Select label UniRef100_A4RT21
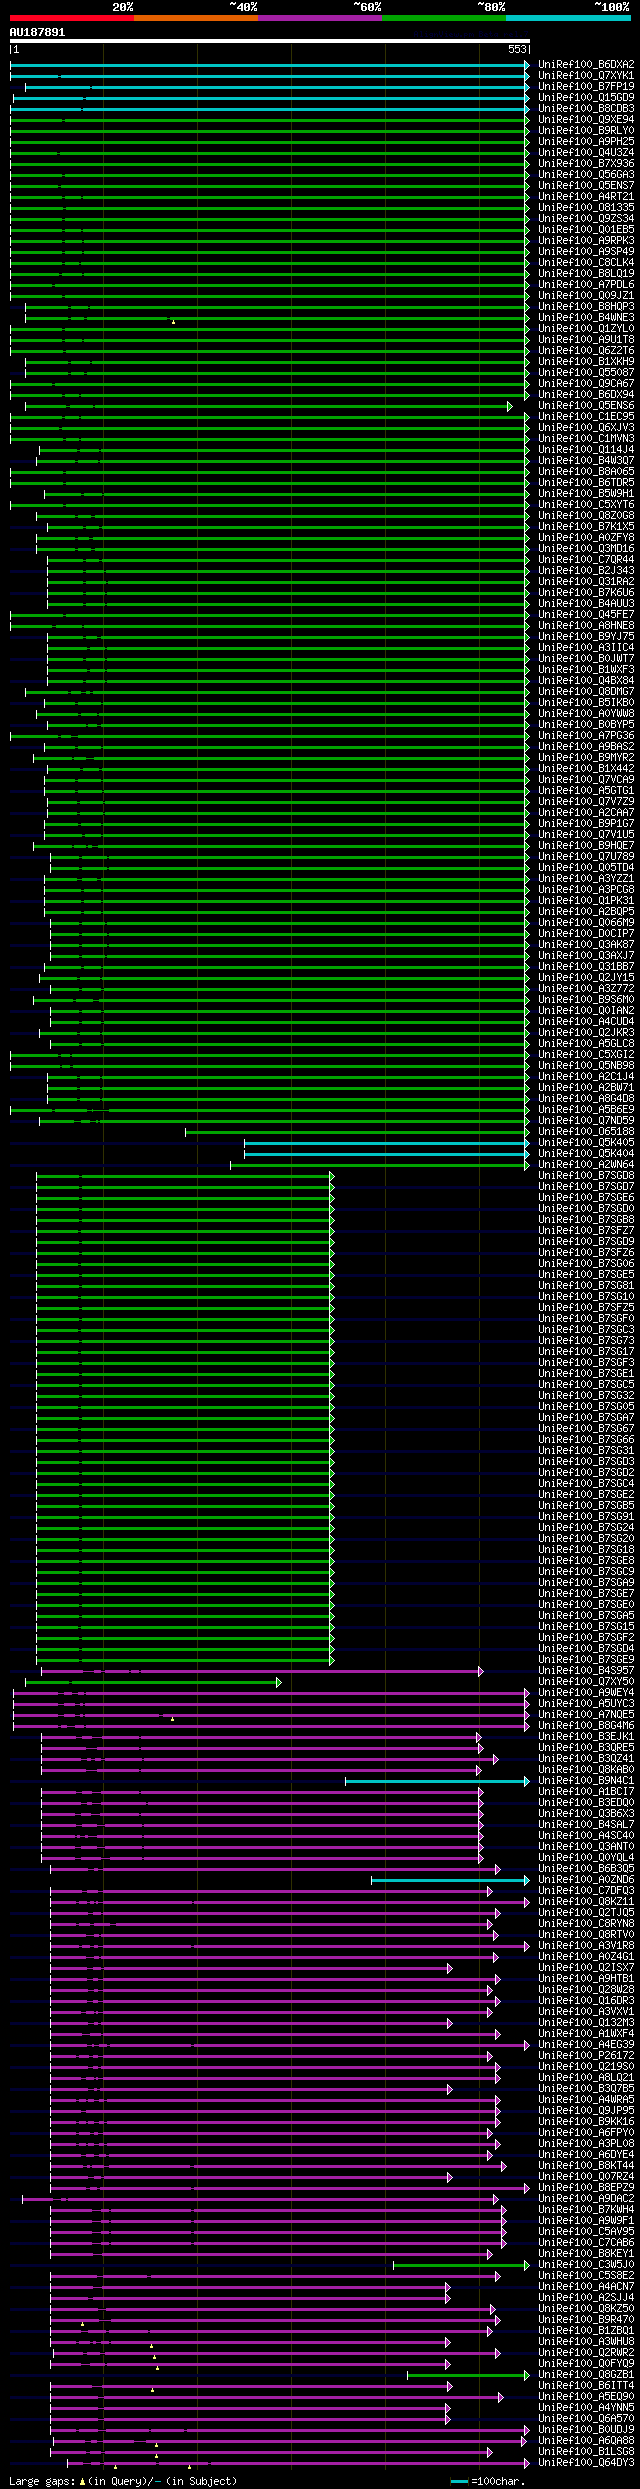Image resolution: width=640 pixels, height=2489 pixels. [586, 196]
